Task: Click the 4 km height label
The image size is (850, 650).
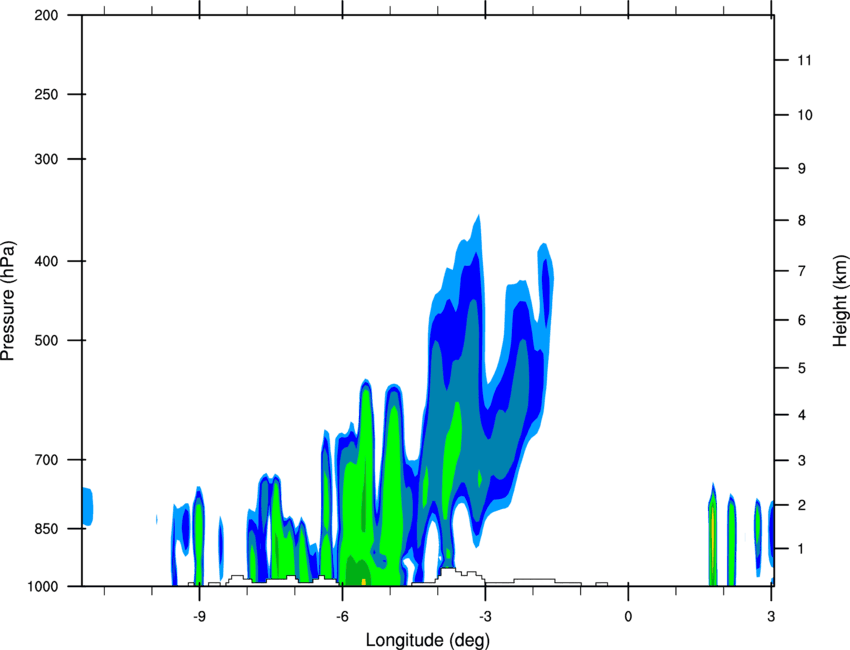Action: pos(802,415)
